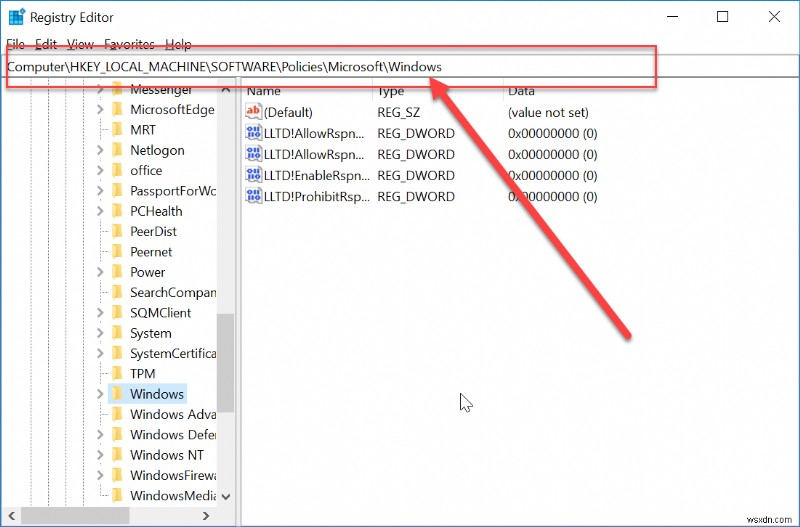Expand the PassportForWork key

tap(100, 191)
